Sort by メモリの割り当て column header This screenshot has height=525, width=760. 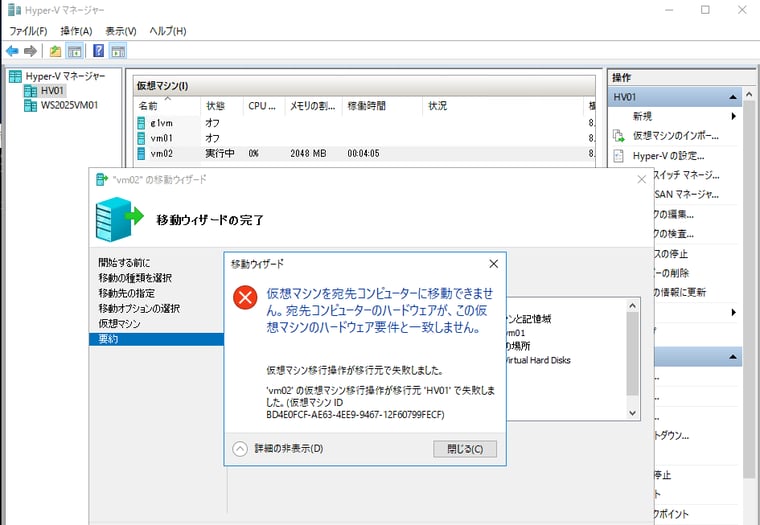313,106
